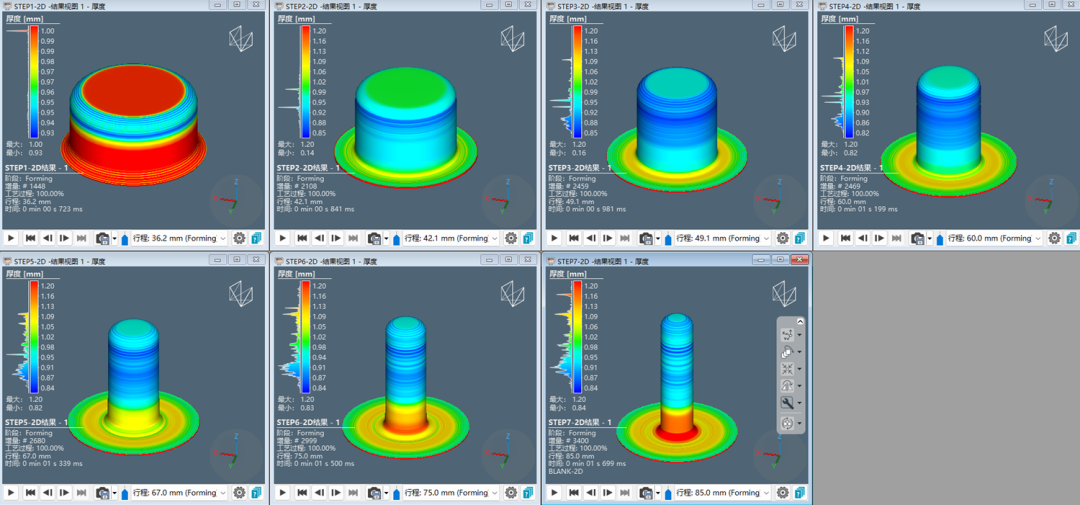Step back one frame in STEP7-2D window
The height and width of the screenshot is (505, 1080).
[x=590, y=493]
